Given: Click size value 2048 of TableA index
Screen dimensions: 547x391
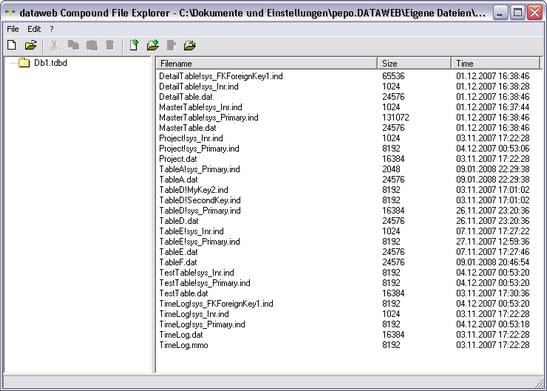Looking at the screenshot, I should (x=391, y=169).
